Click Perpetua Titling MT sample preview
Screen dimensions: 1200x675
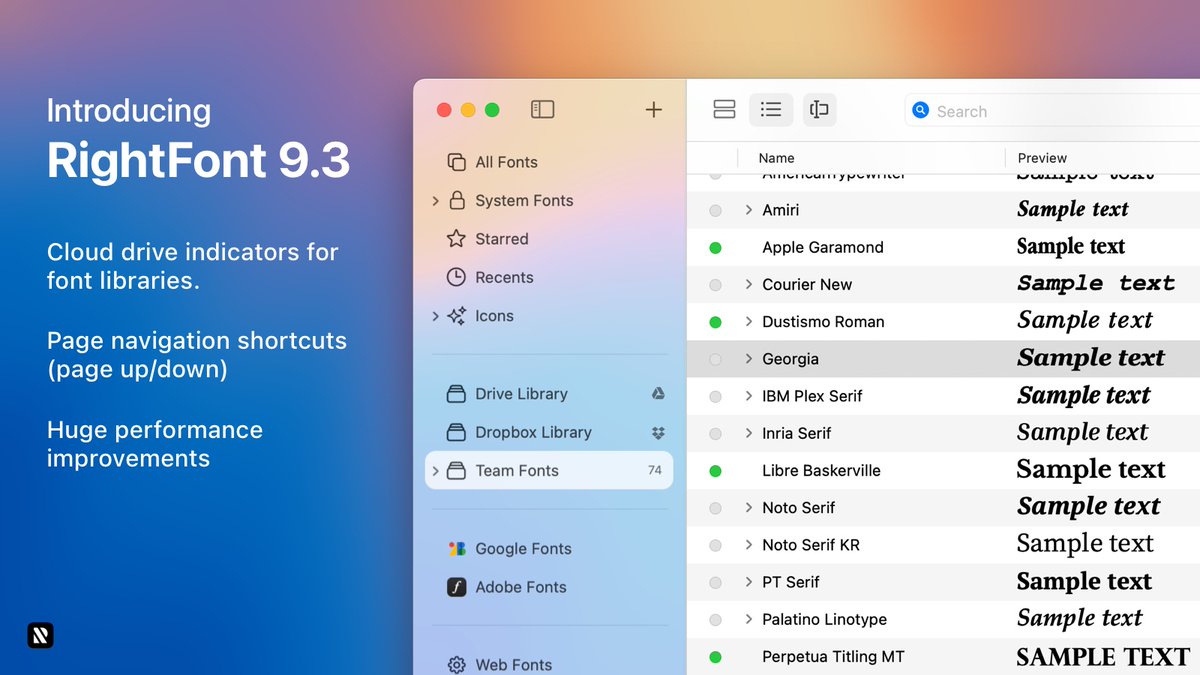(x=1103, y=657)
